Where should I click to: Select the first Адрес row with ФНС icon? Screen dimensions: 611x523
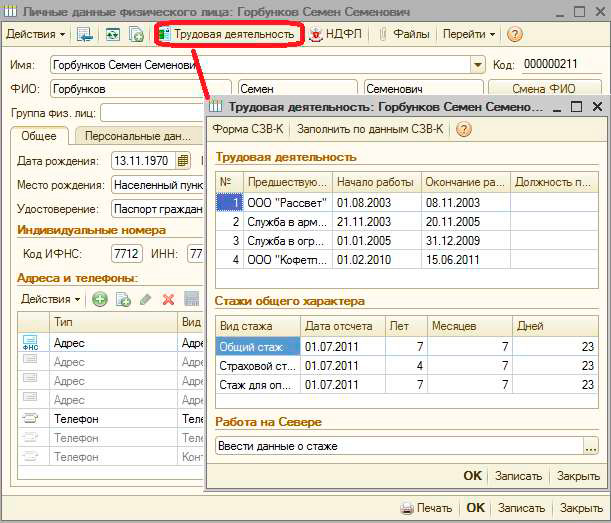pyautogui.click(x=111, y=343)
